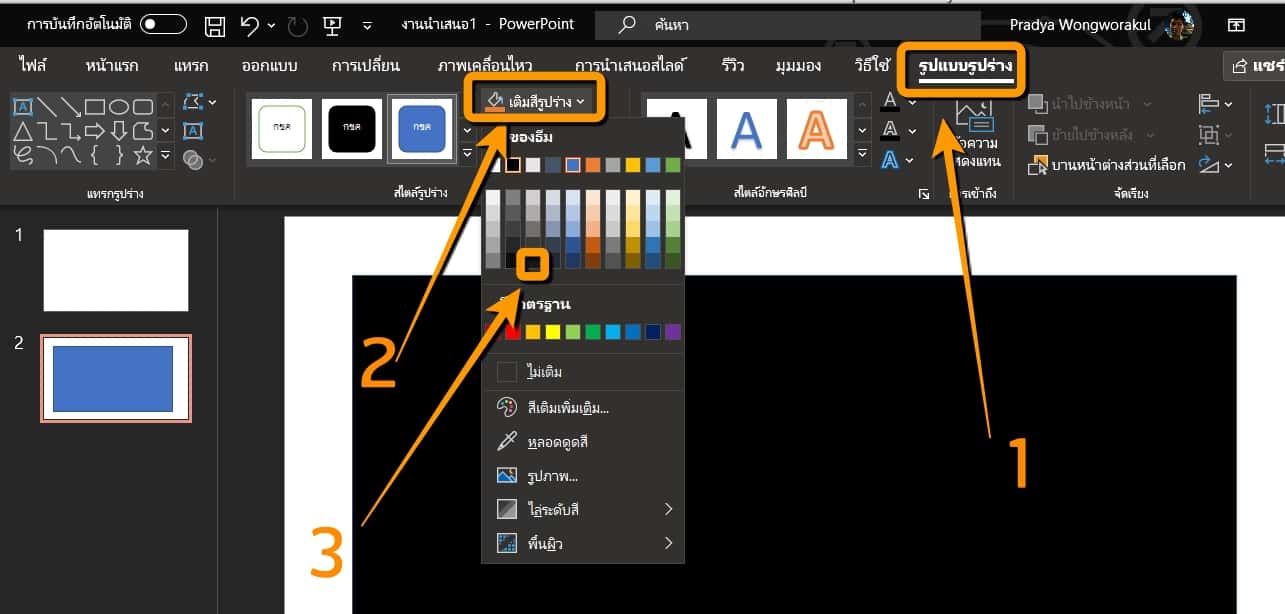1285x614 pixels.
Task: Select the Rectangle shape in shapes gallery
Action: click(95, 106)
